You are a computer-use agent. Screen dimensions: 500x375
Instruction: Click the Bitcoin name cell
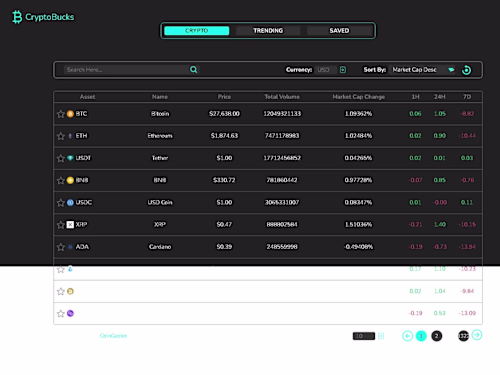point(160,114)
